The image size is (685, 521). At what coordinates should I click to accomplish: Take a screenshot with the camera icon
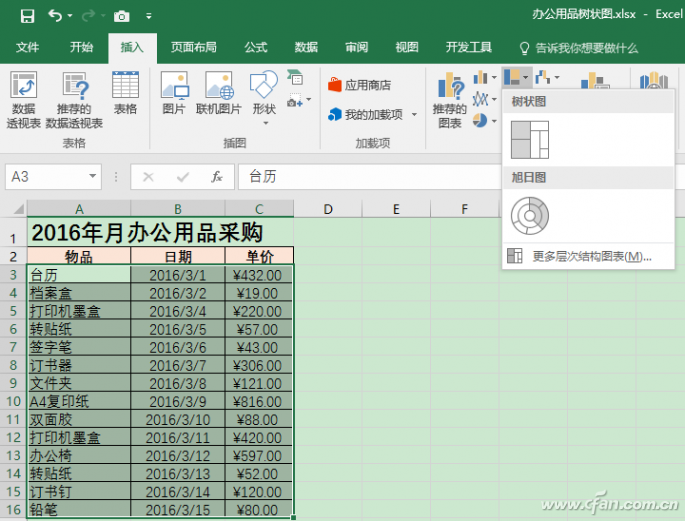(x=121, y=17)
